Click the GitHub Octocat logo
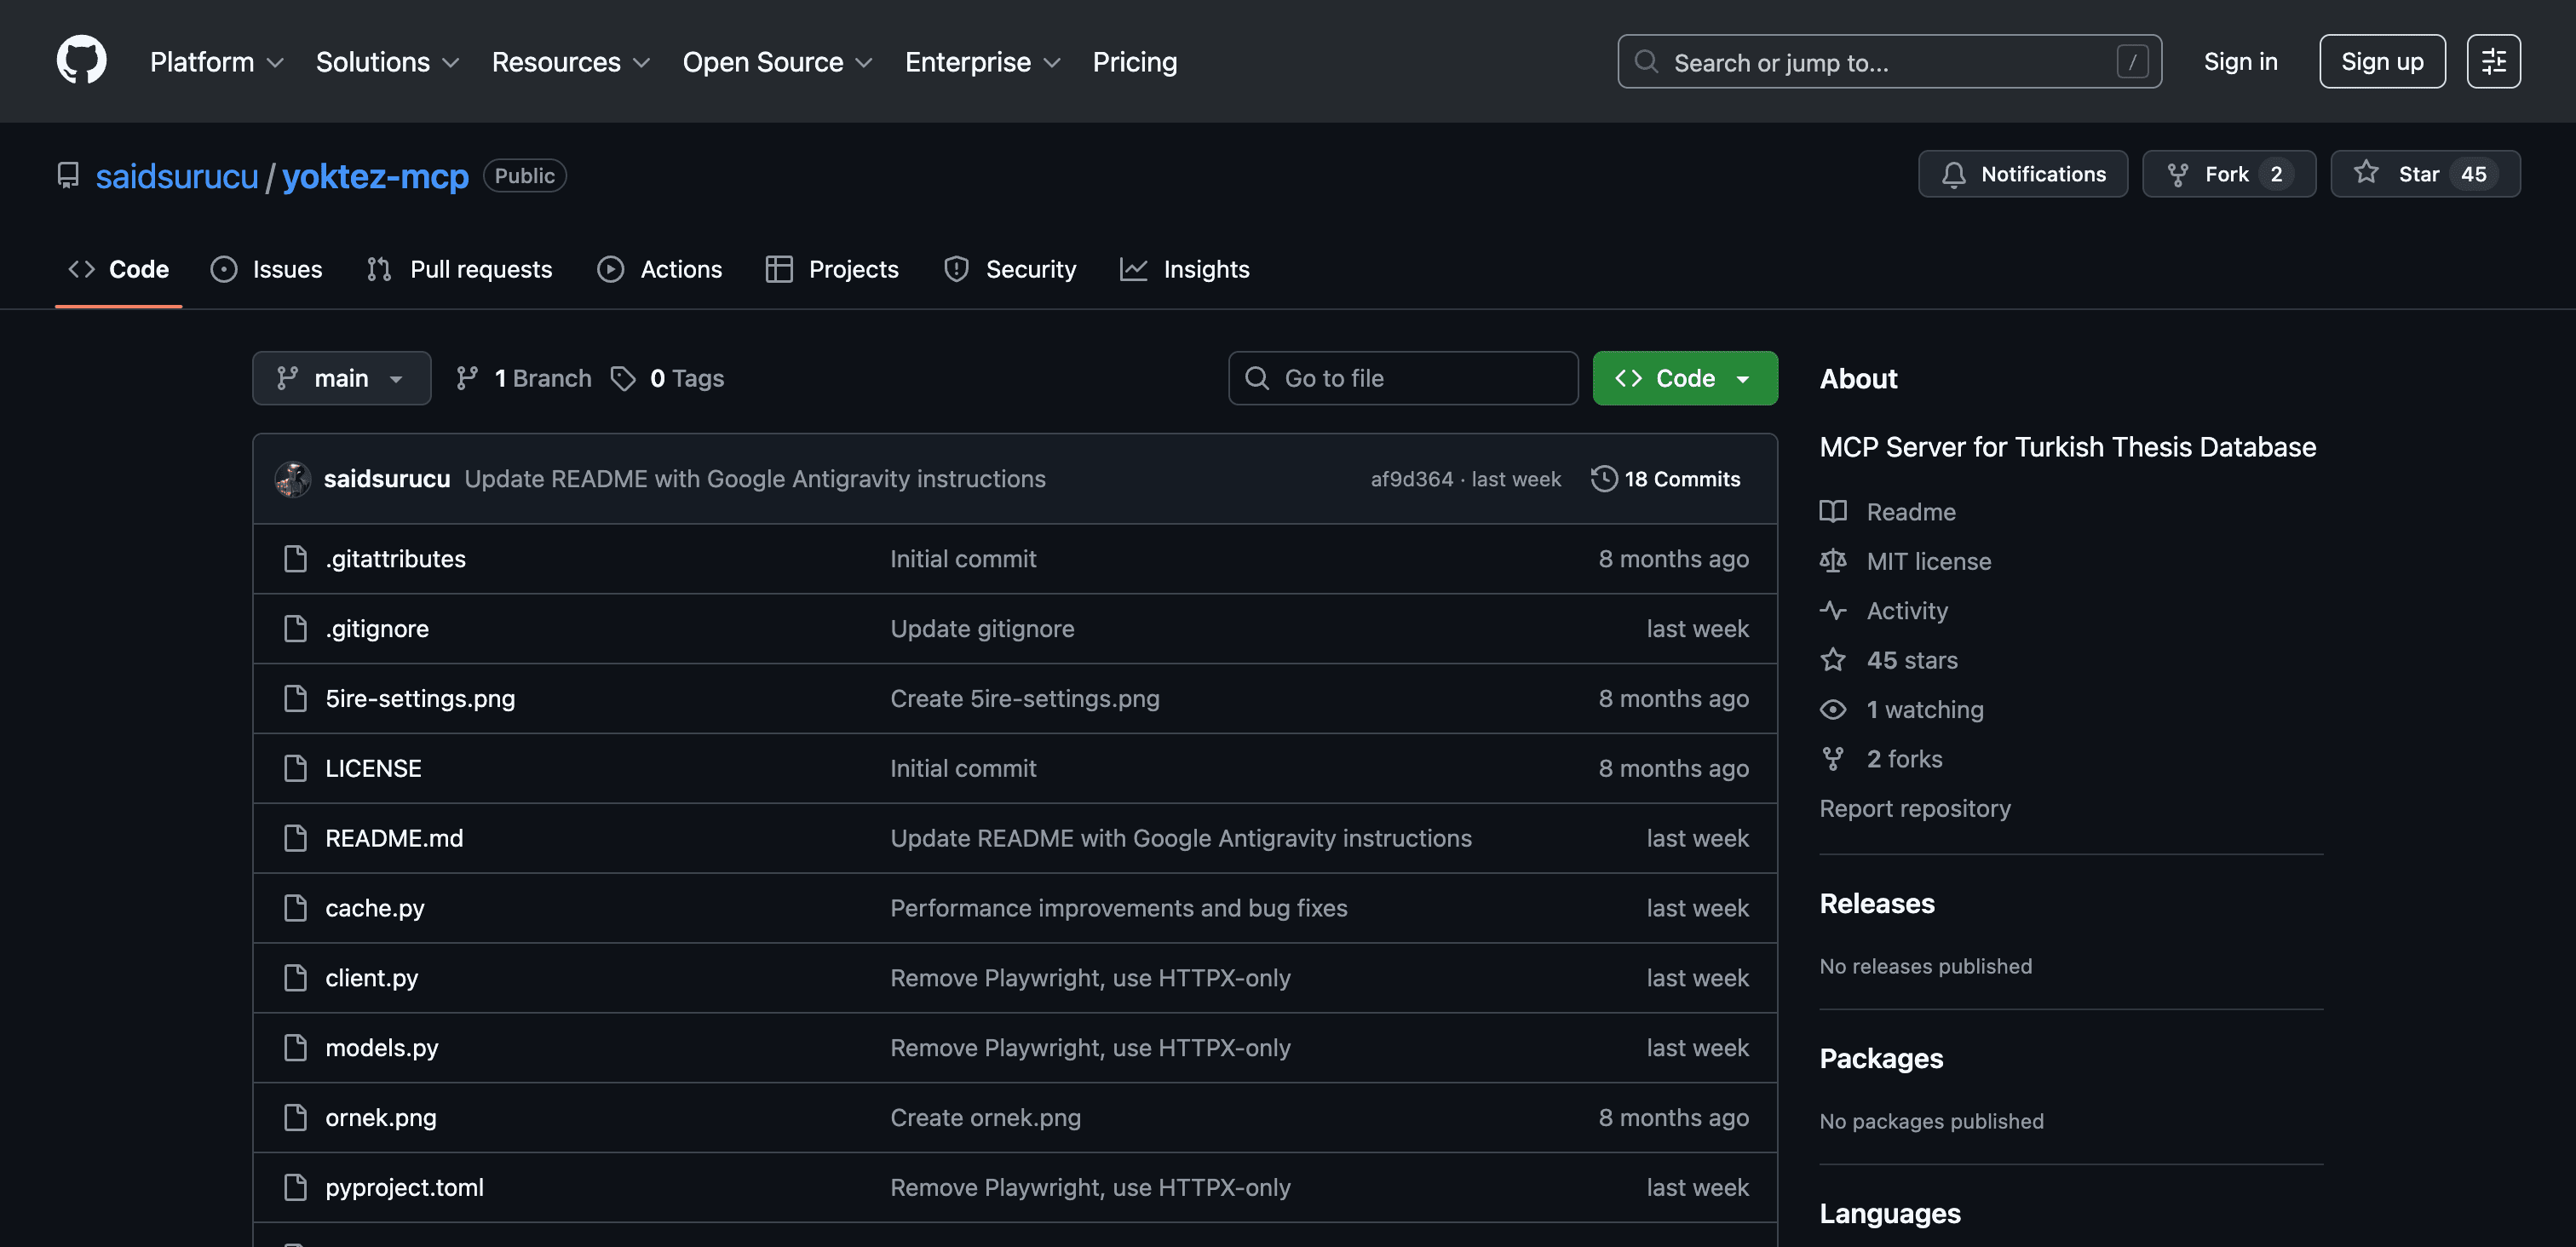Image resolution: width=2576 pixels, height=1247 pixels. (81, 61)
